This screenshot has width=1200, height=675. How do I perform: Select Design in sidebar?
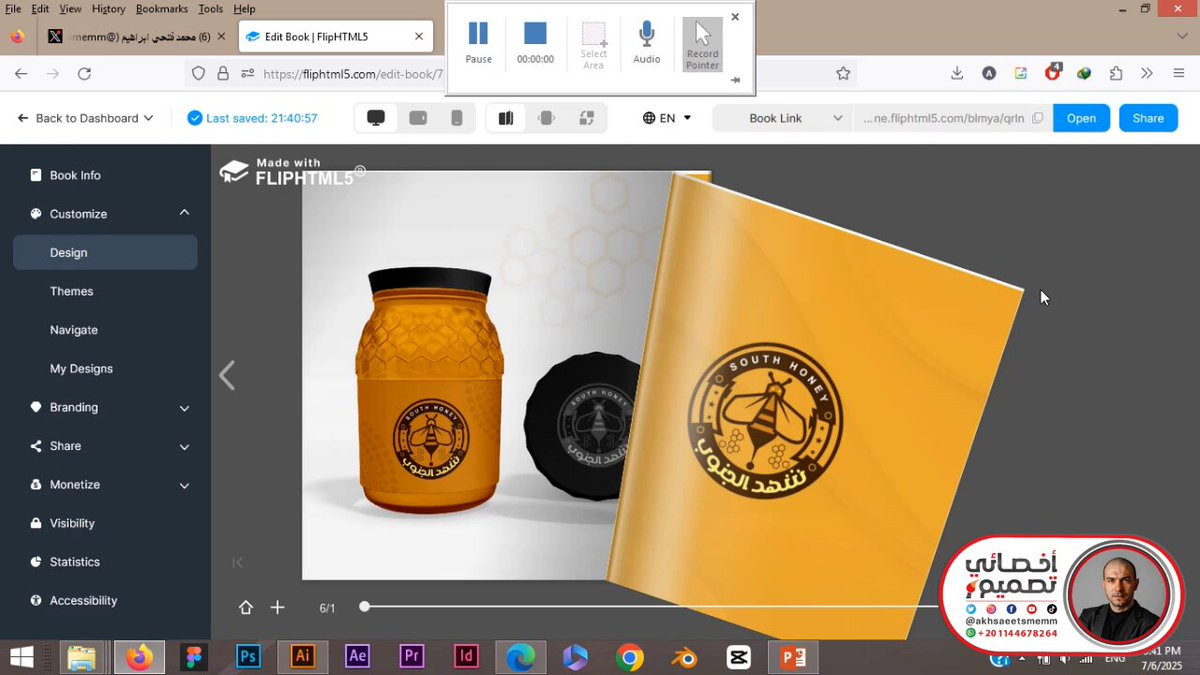point(105,253)
